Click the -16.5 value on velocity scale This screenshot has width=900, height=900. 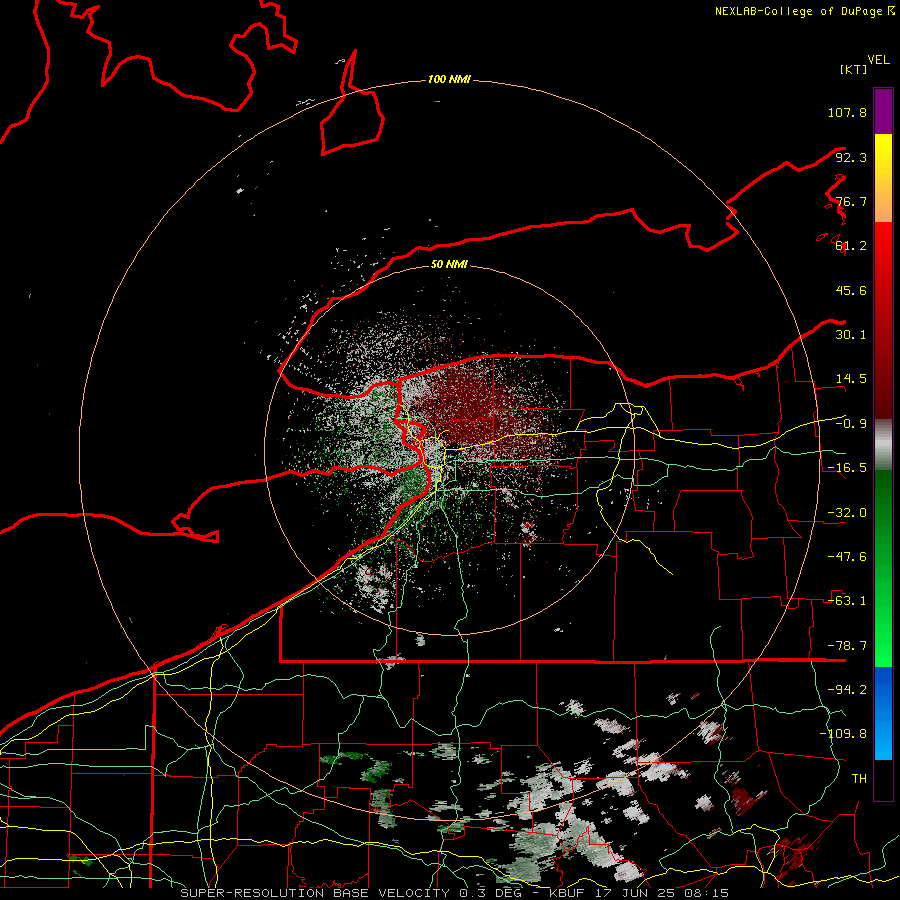tap(847, 468)
